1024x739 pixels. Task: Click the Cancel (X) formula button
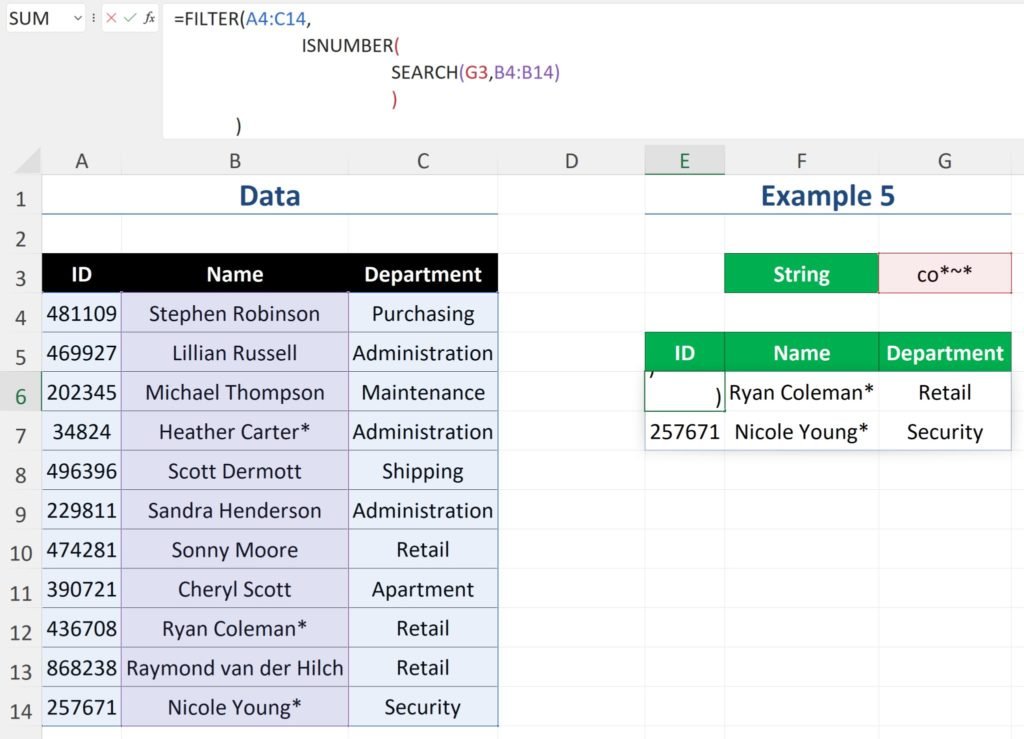pos(111,18)
